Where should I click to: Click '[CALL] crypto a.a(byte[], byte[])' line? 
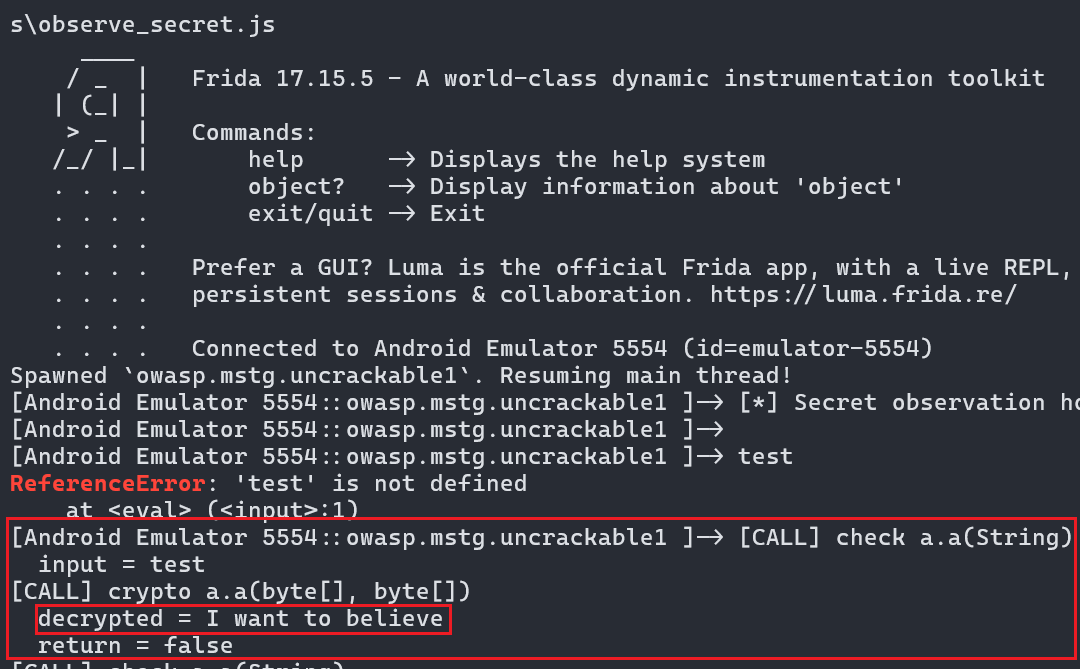pos(240,592)
